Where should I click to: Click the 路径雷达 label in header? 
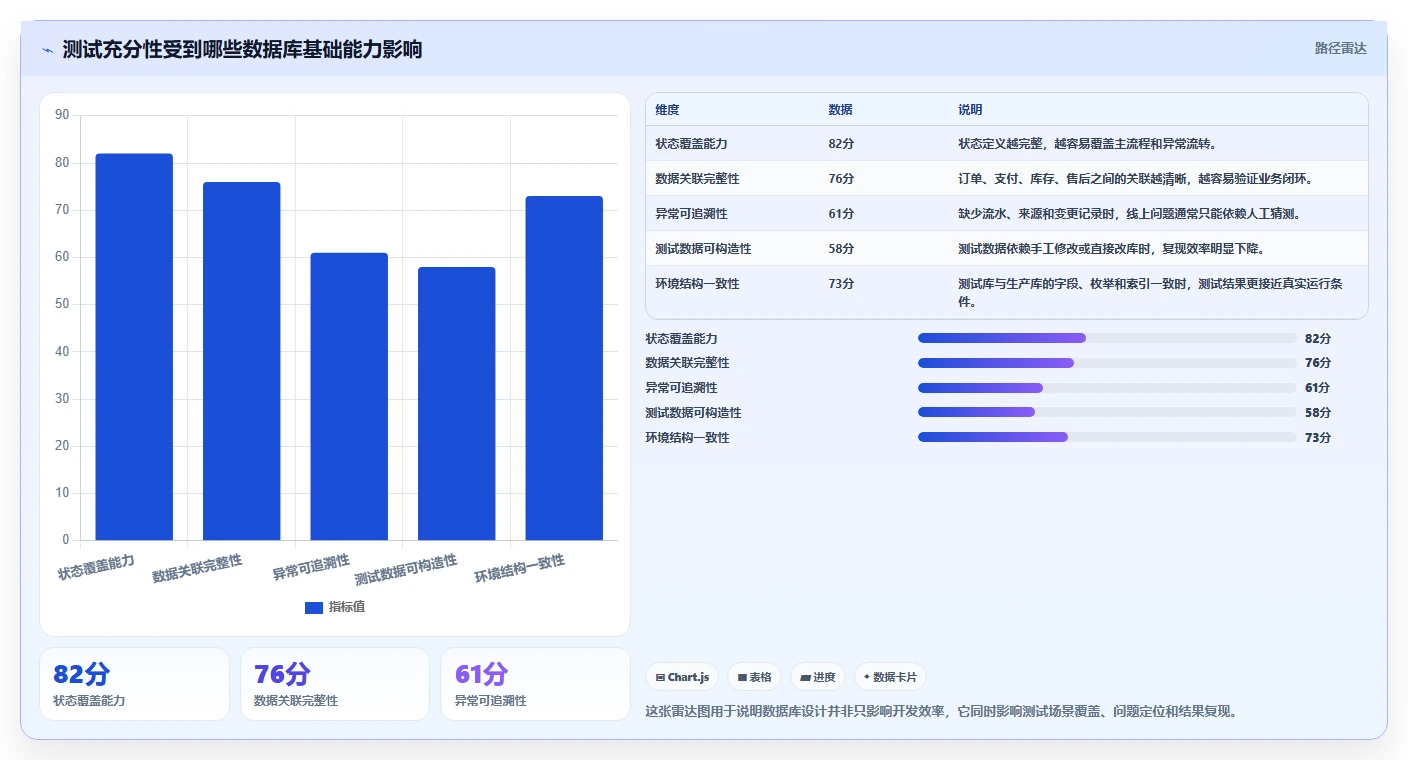1340,48
